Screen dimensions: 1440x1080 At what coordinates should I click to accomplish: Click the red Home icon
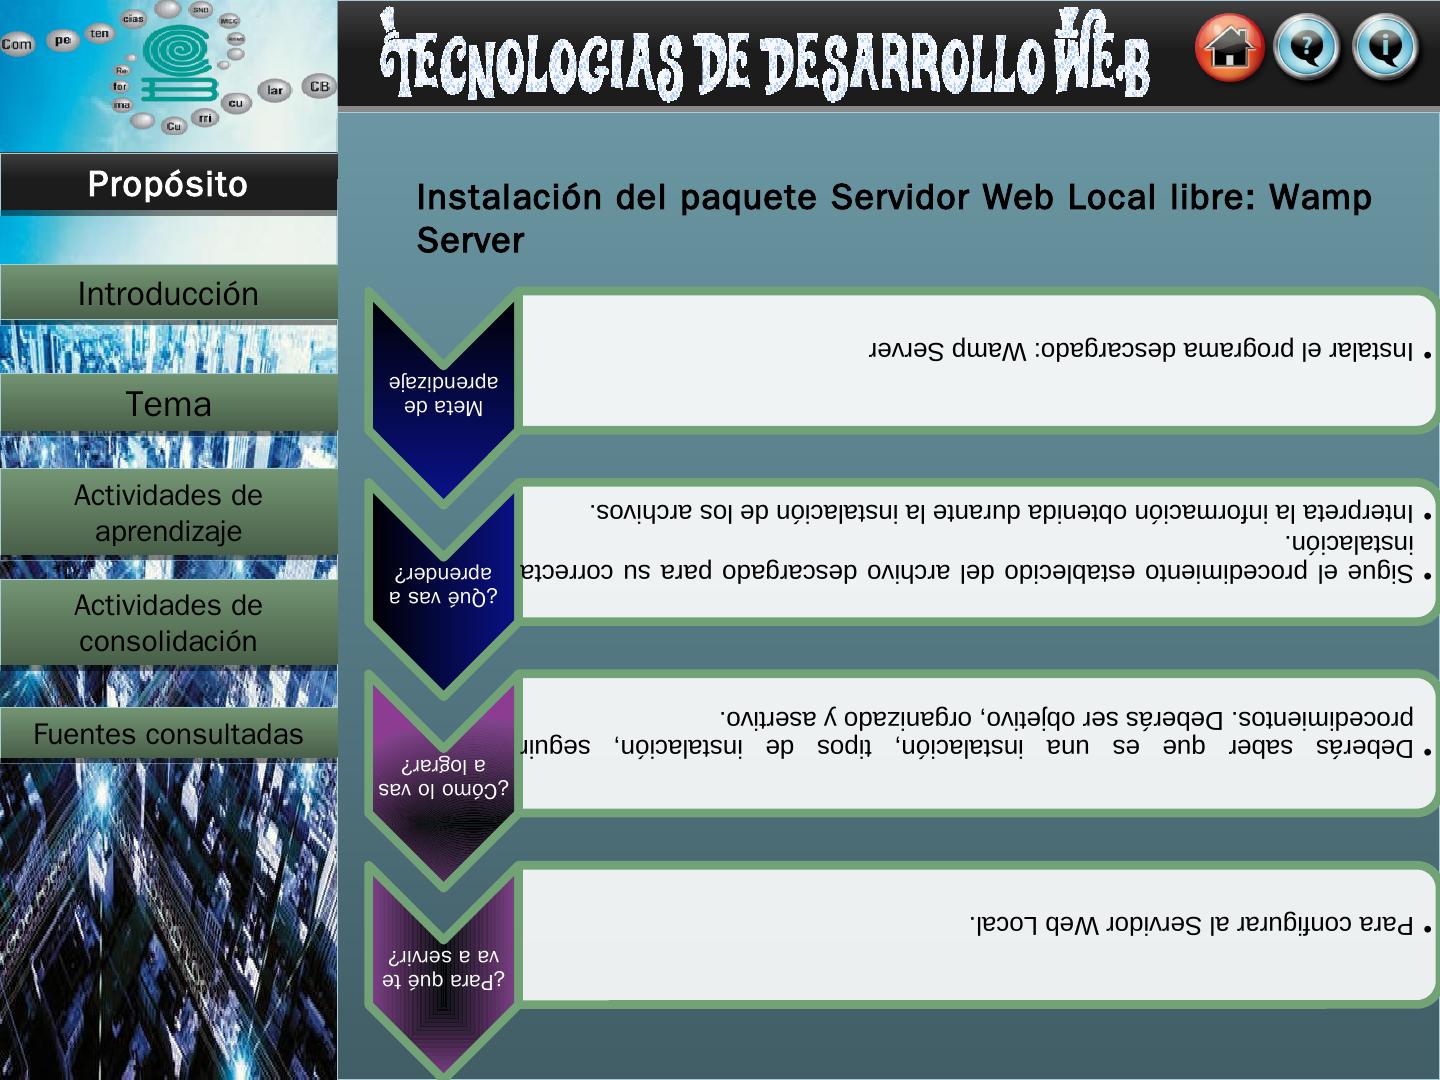click(1229, 47)
